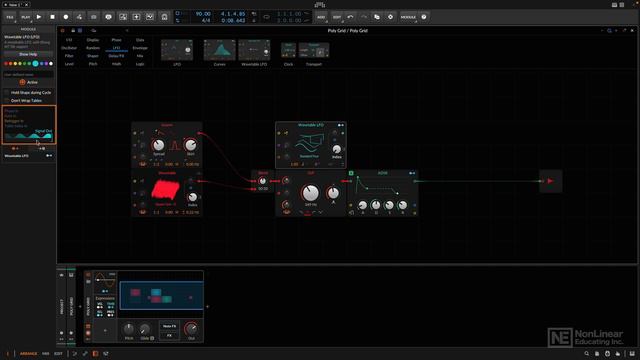This screenshot has width=640, height=360.
Task: Select Envelope module category
Action: point(140,48)
